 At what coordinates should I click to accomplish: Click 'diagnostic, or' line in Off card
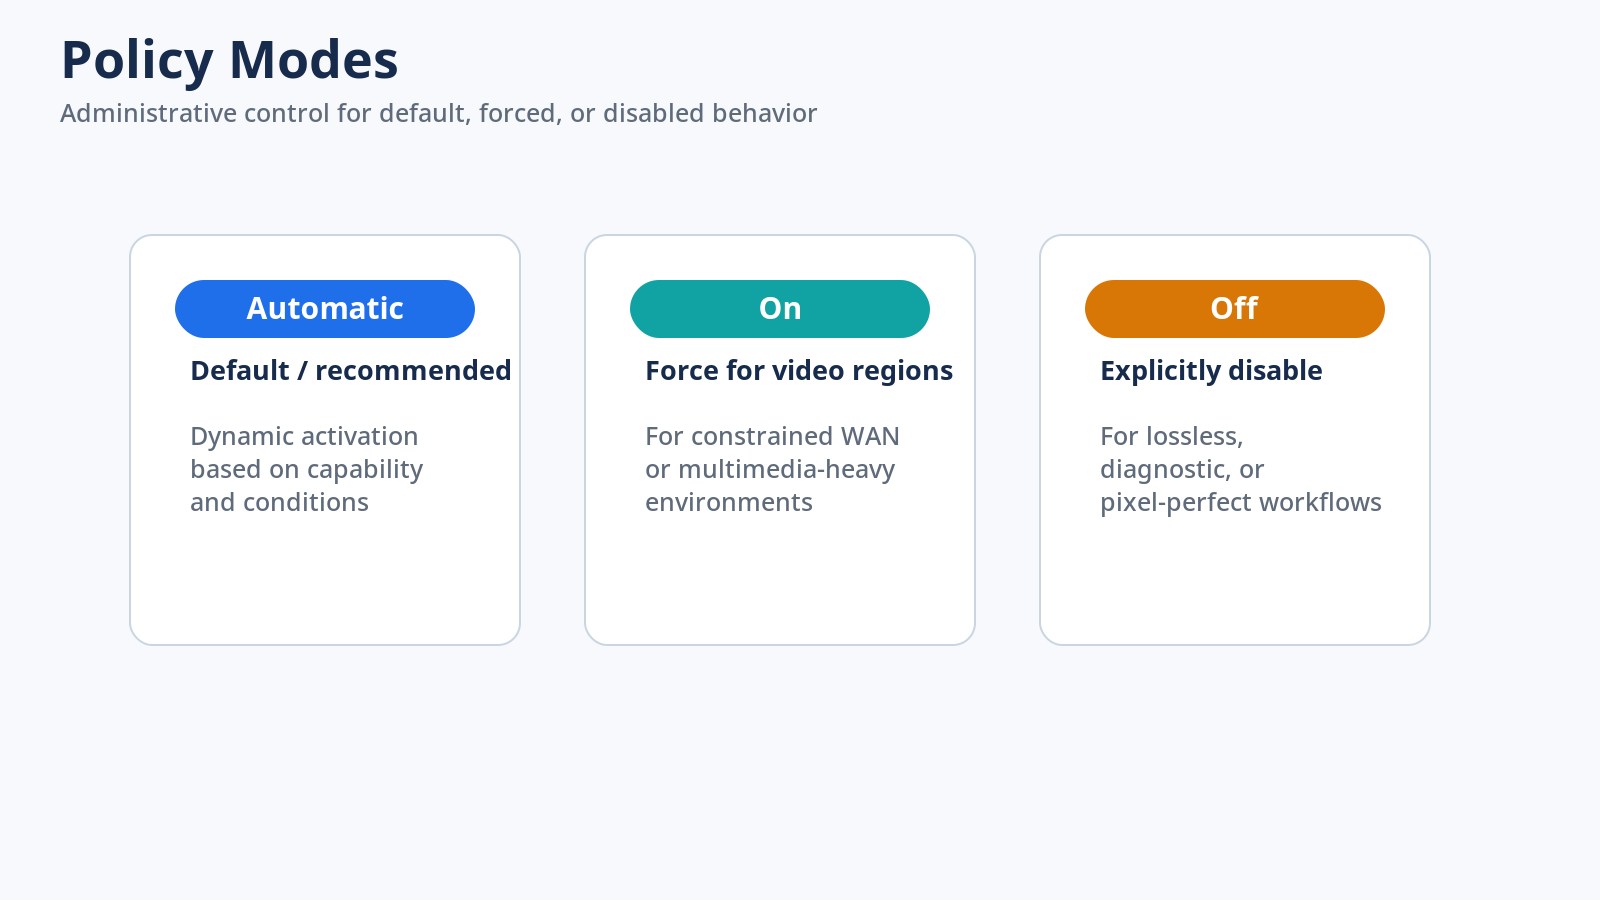click(1182, 469)
